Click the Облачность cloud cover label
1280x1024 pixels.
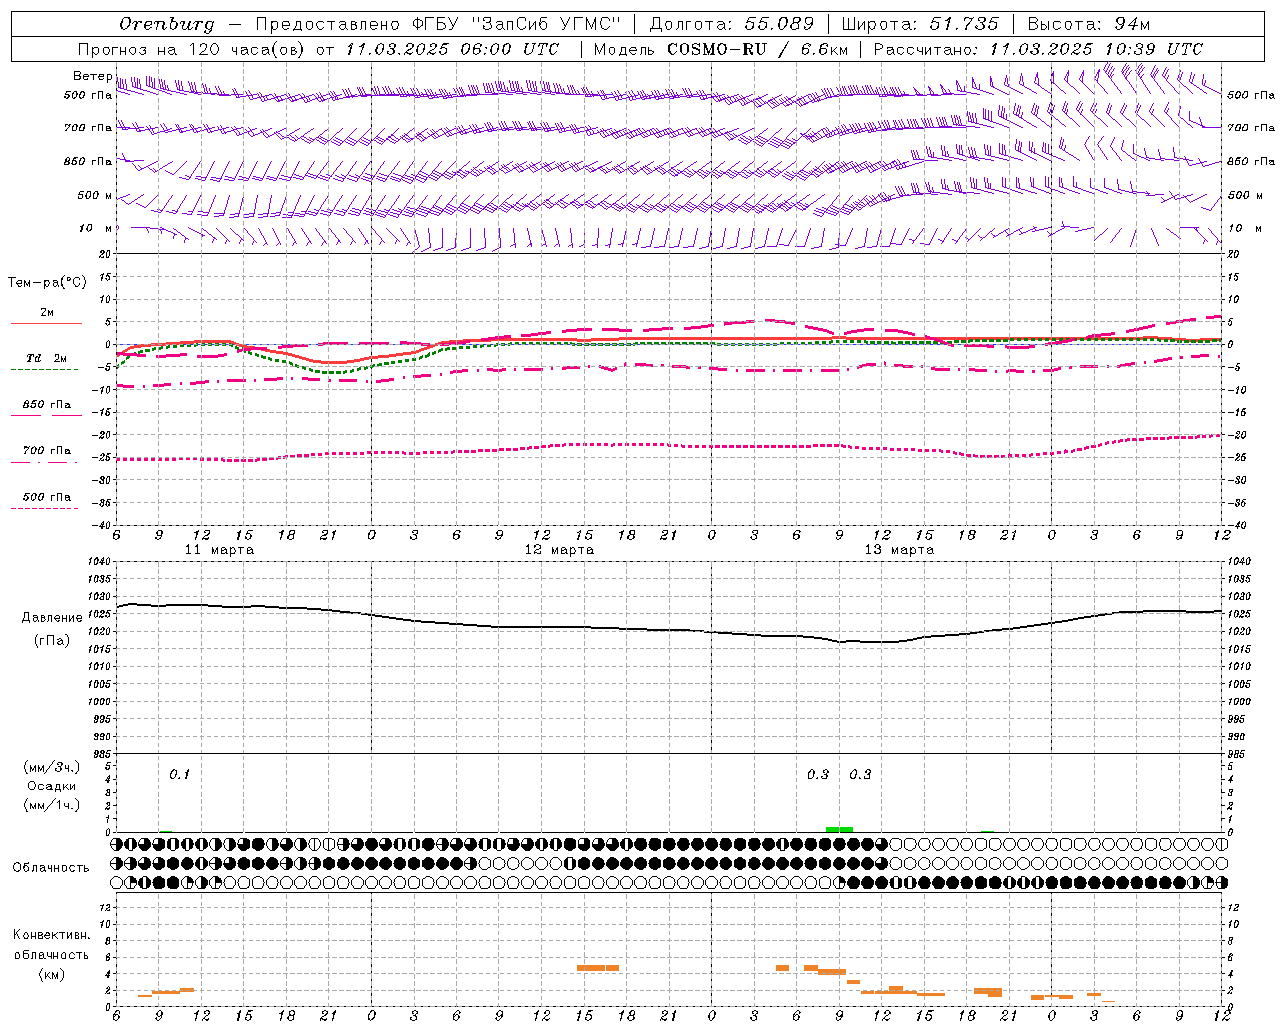(51, 868)
